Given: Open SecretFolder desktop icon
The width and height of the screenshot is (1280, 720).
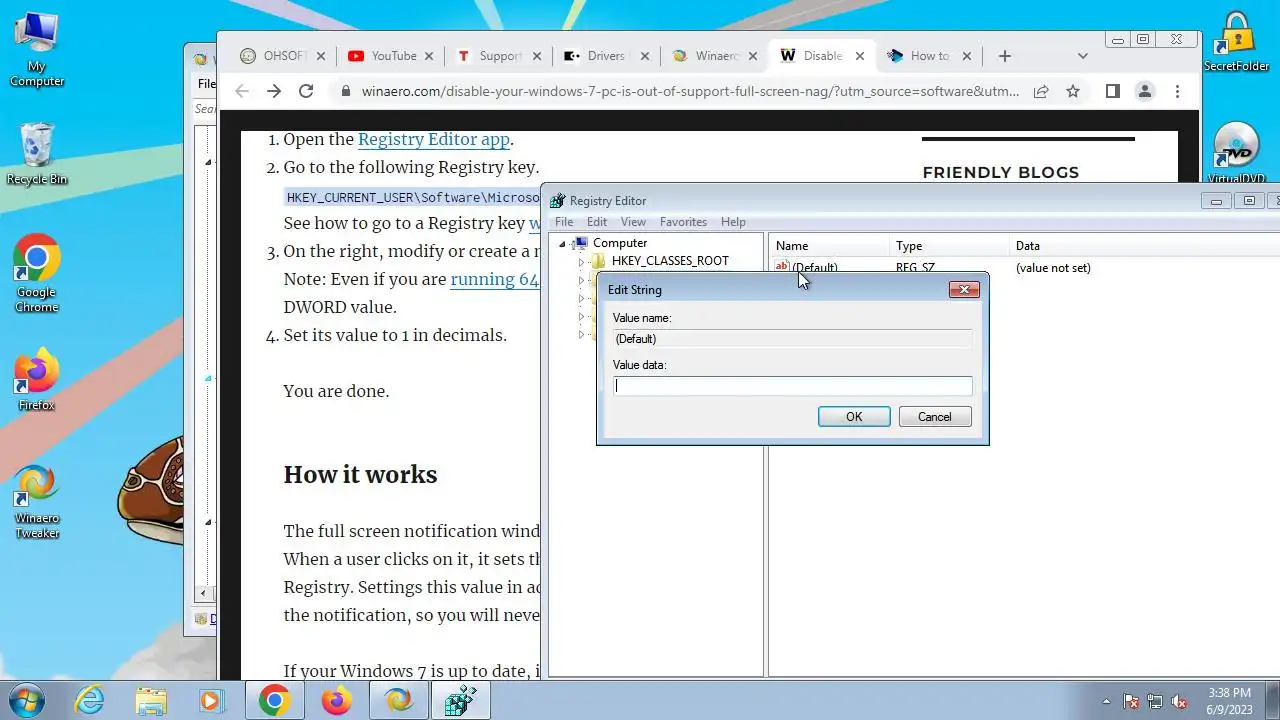Looking at the screenshot, I should (x=1237, y=42).
